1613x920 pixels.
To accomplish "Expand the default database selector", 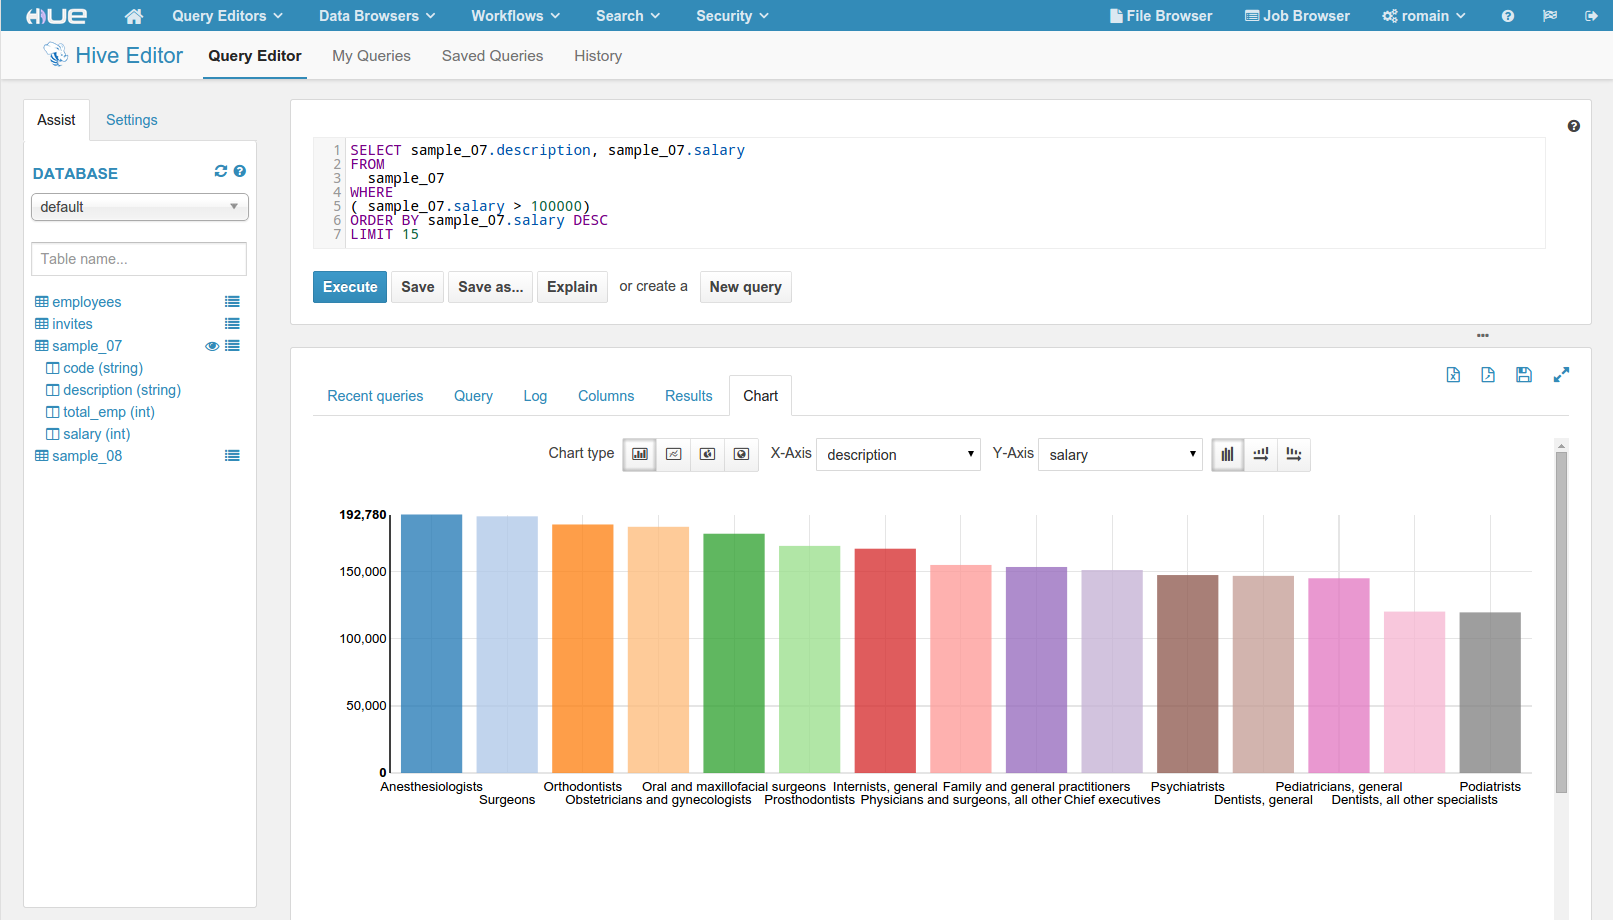I will click(140, 207).
